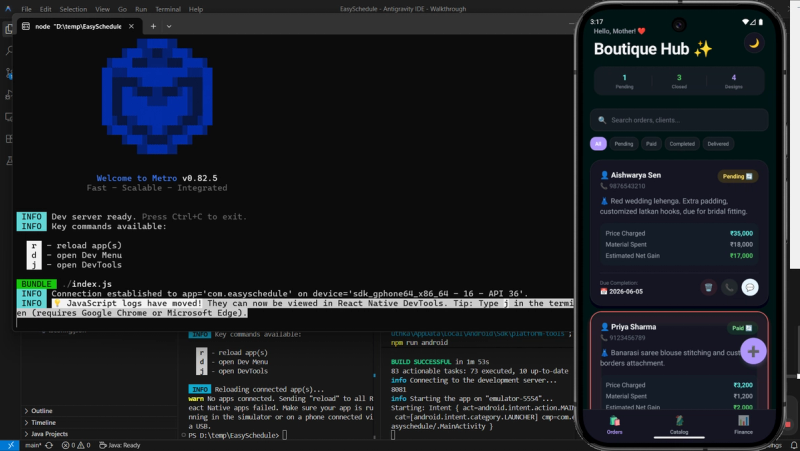
Task: Toggle dark mode moon in Boutique Hub
Action: [754, 43]
